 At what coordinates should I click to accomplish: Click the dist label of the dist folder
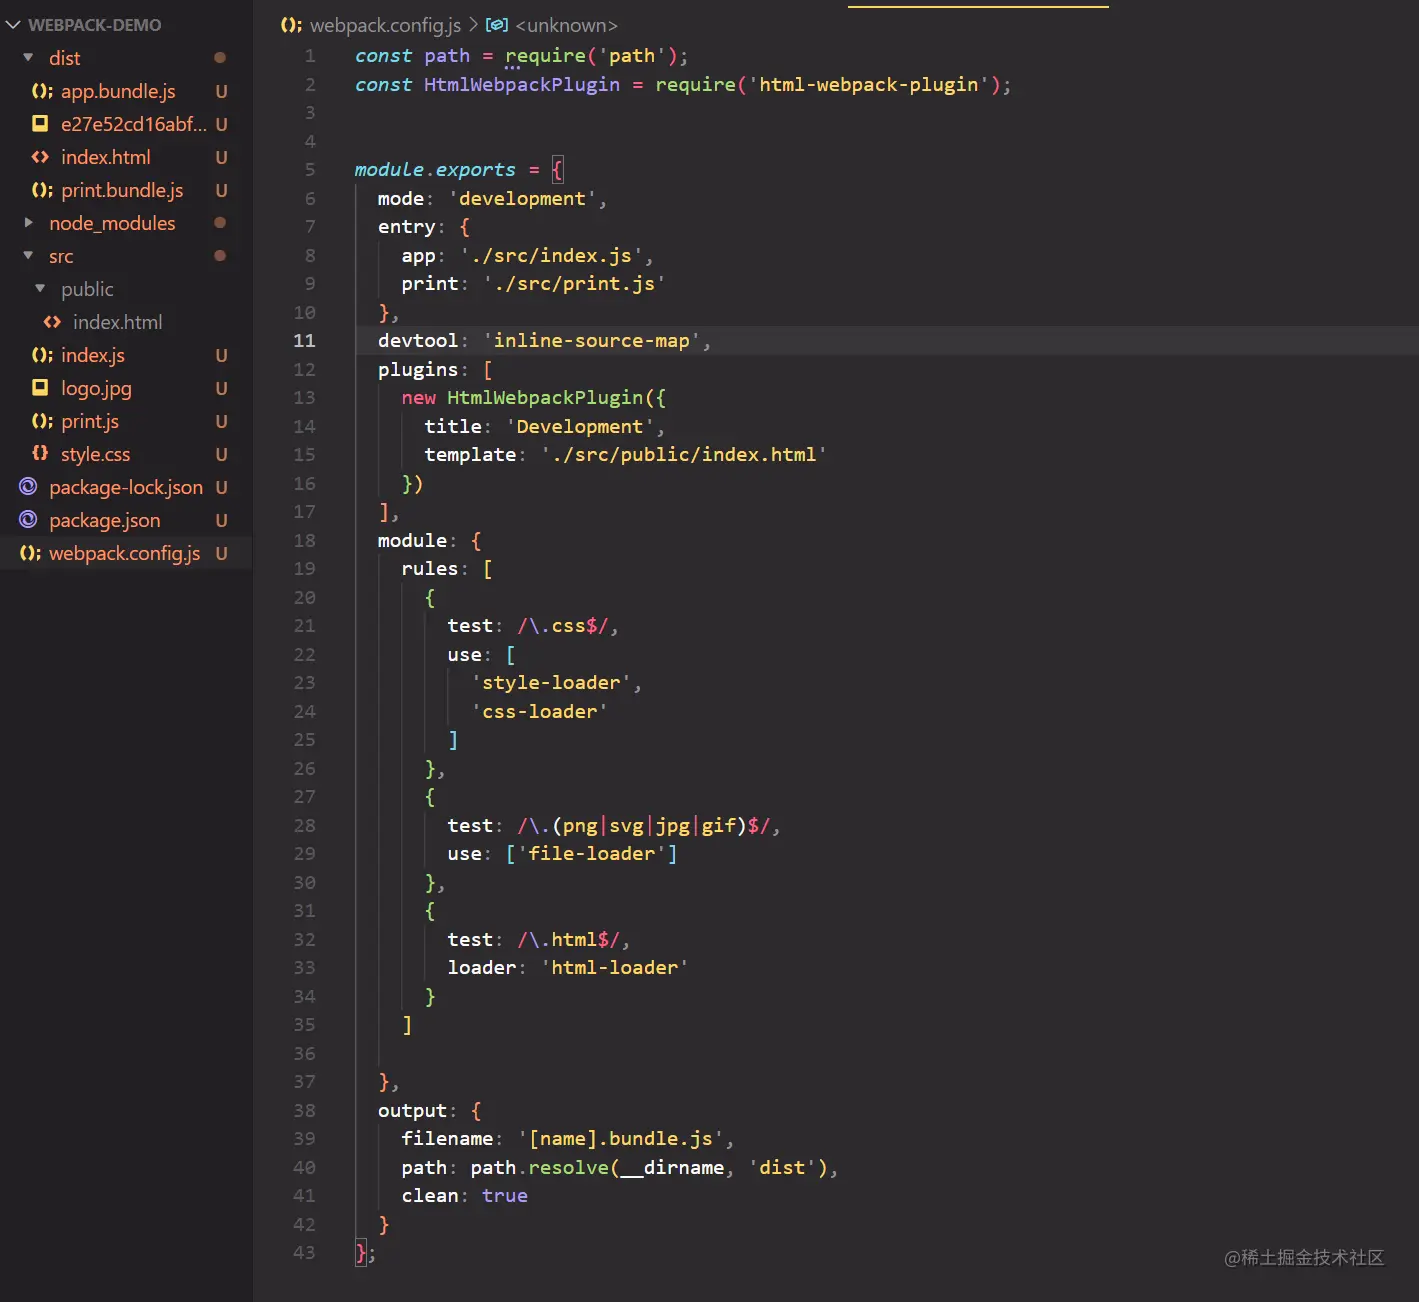point(65,58)
